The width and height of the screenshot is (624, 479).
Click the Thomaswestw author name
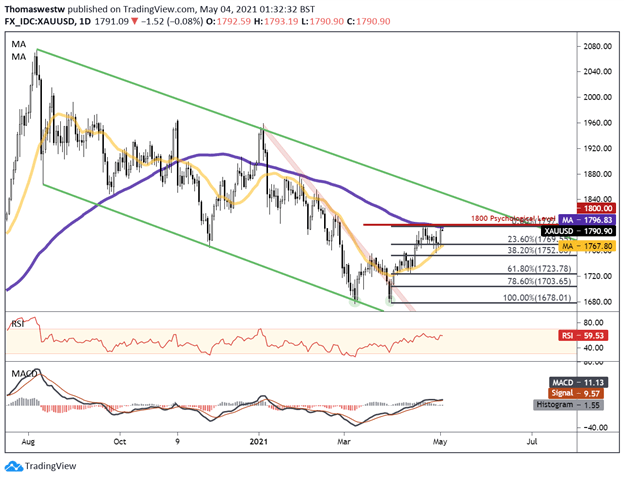click(35, 9)
